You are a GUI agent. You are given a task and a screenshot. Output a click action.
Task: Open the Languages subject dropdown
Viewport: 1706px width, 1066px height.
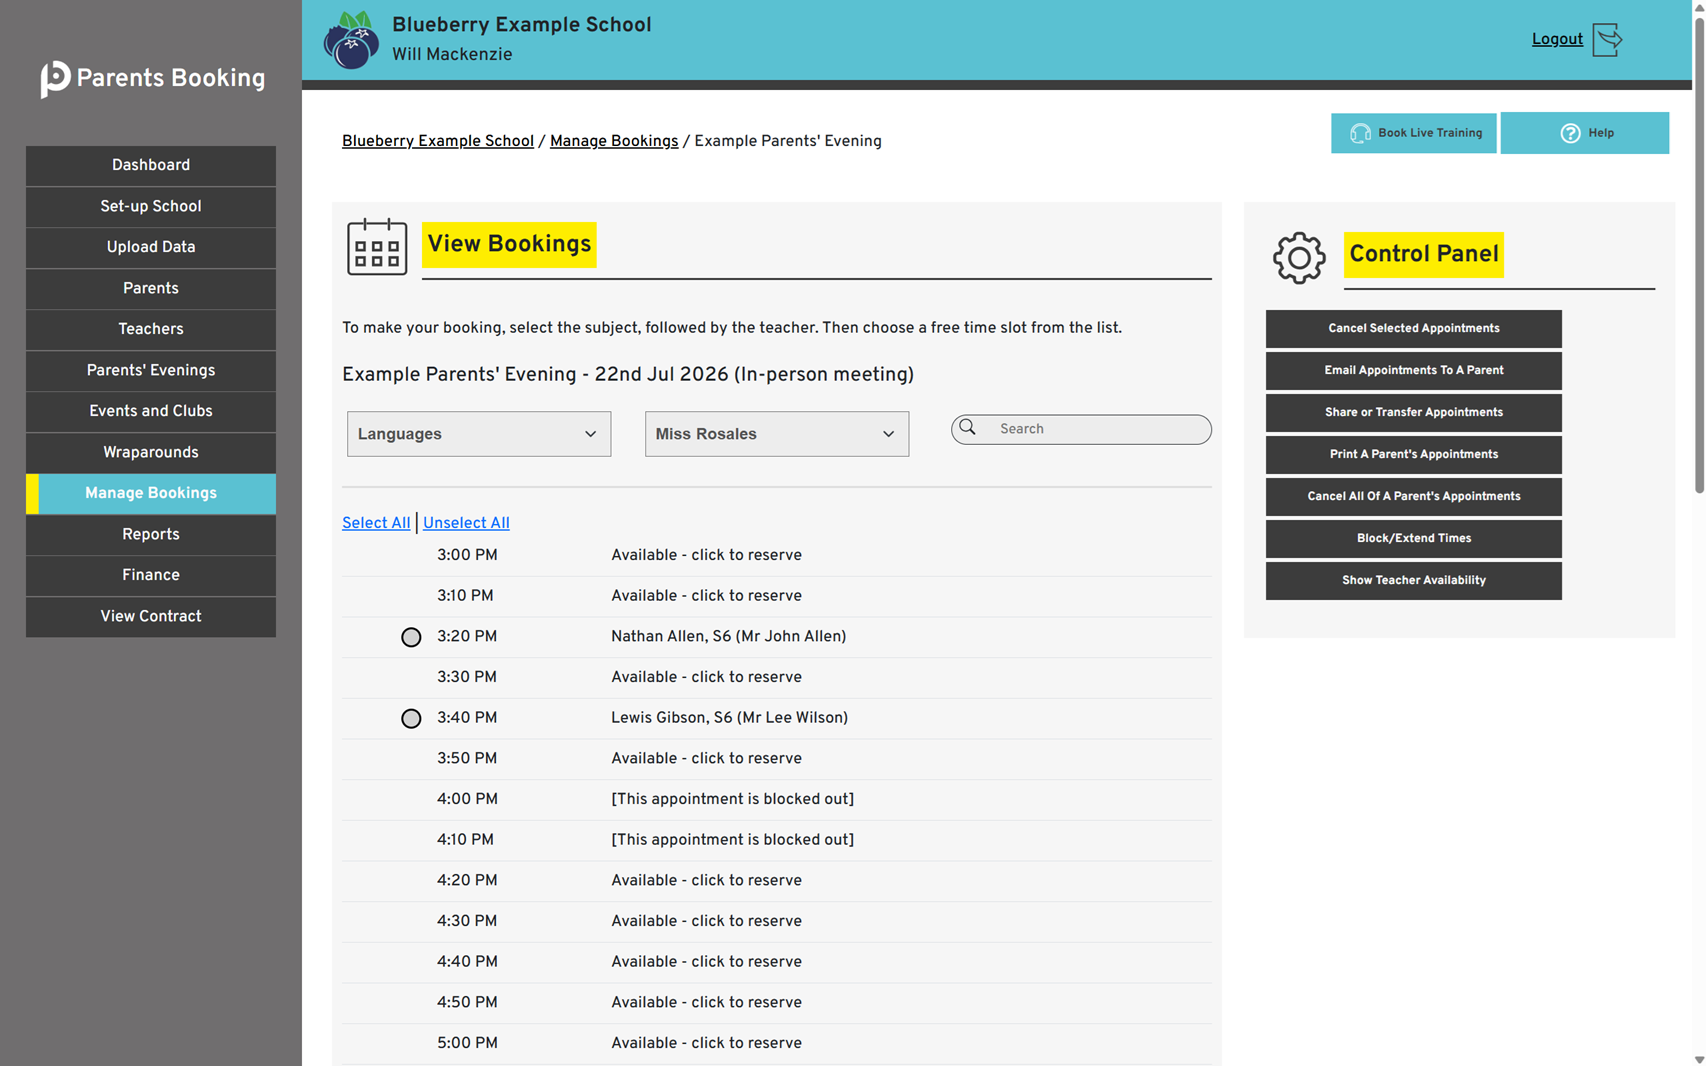point(479,434)
